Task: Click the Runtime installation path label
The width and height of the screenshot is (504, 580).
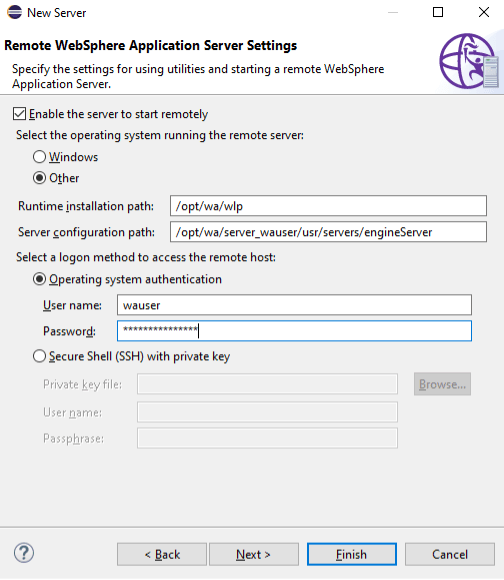Action: (86, 206)
